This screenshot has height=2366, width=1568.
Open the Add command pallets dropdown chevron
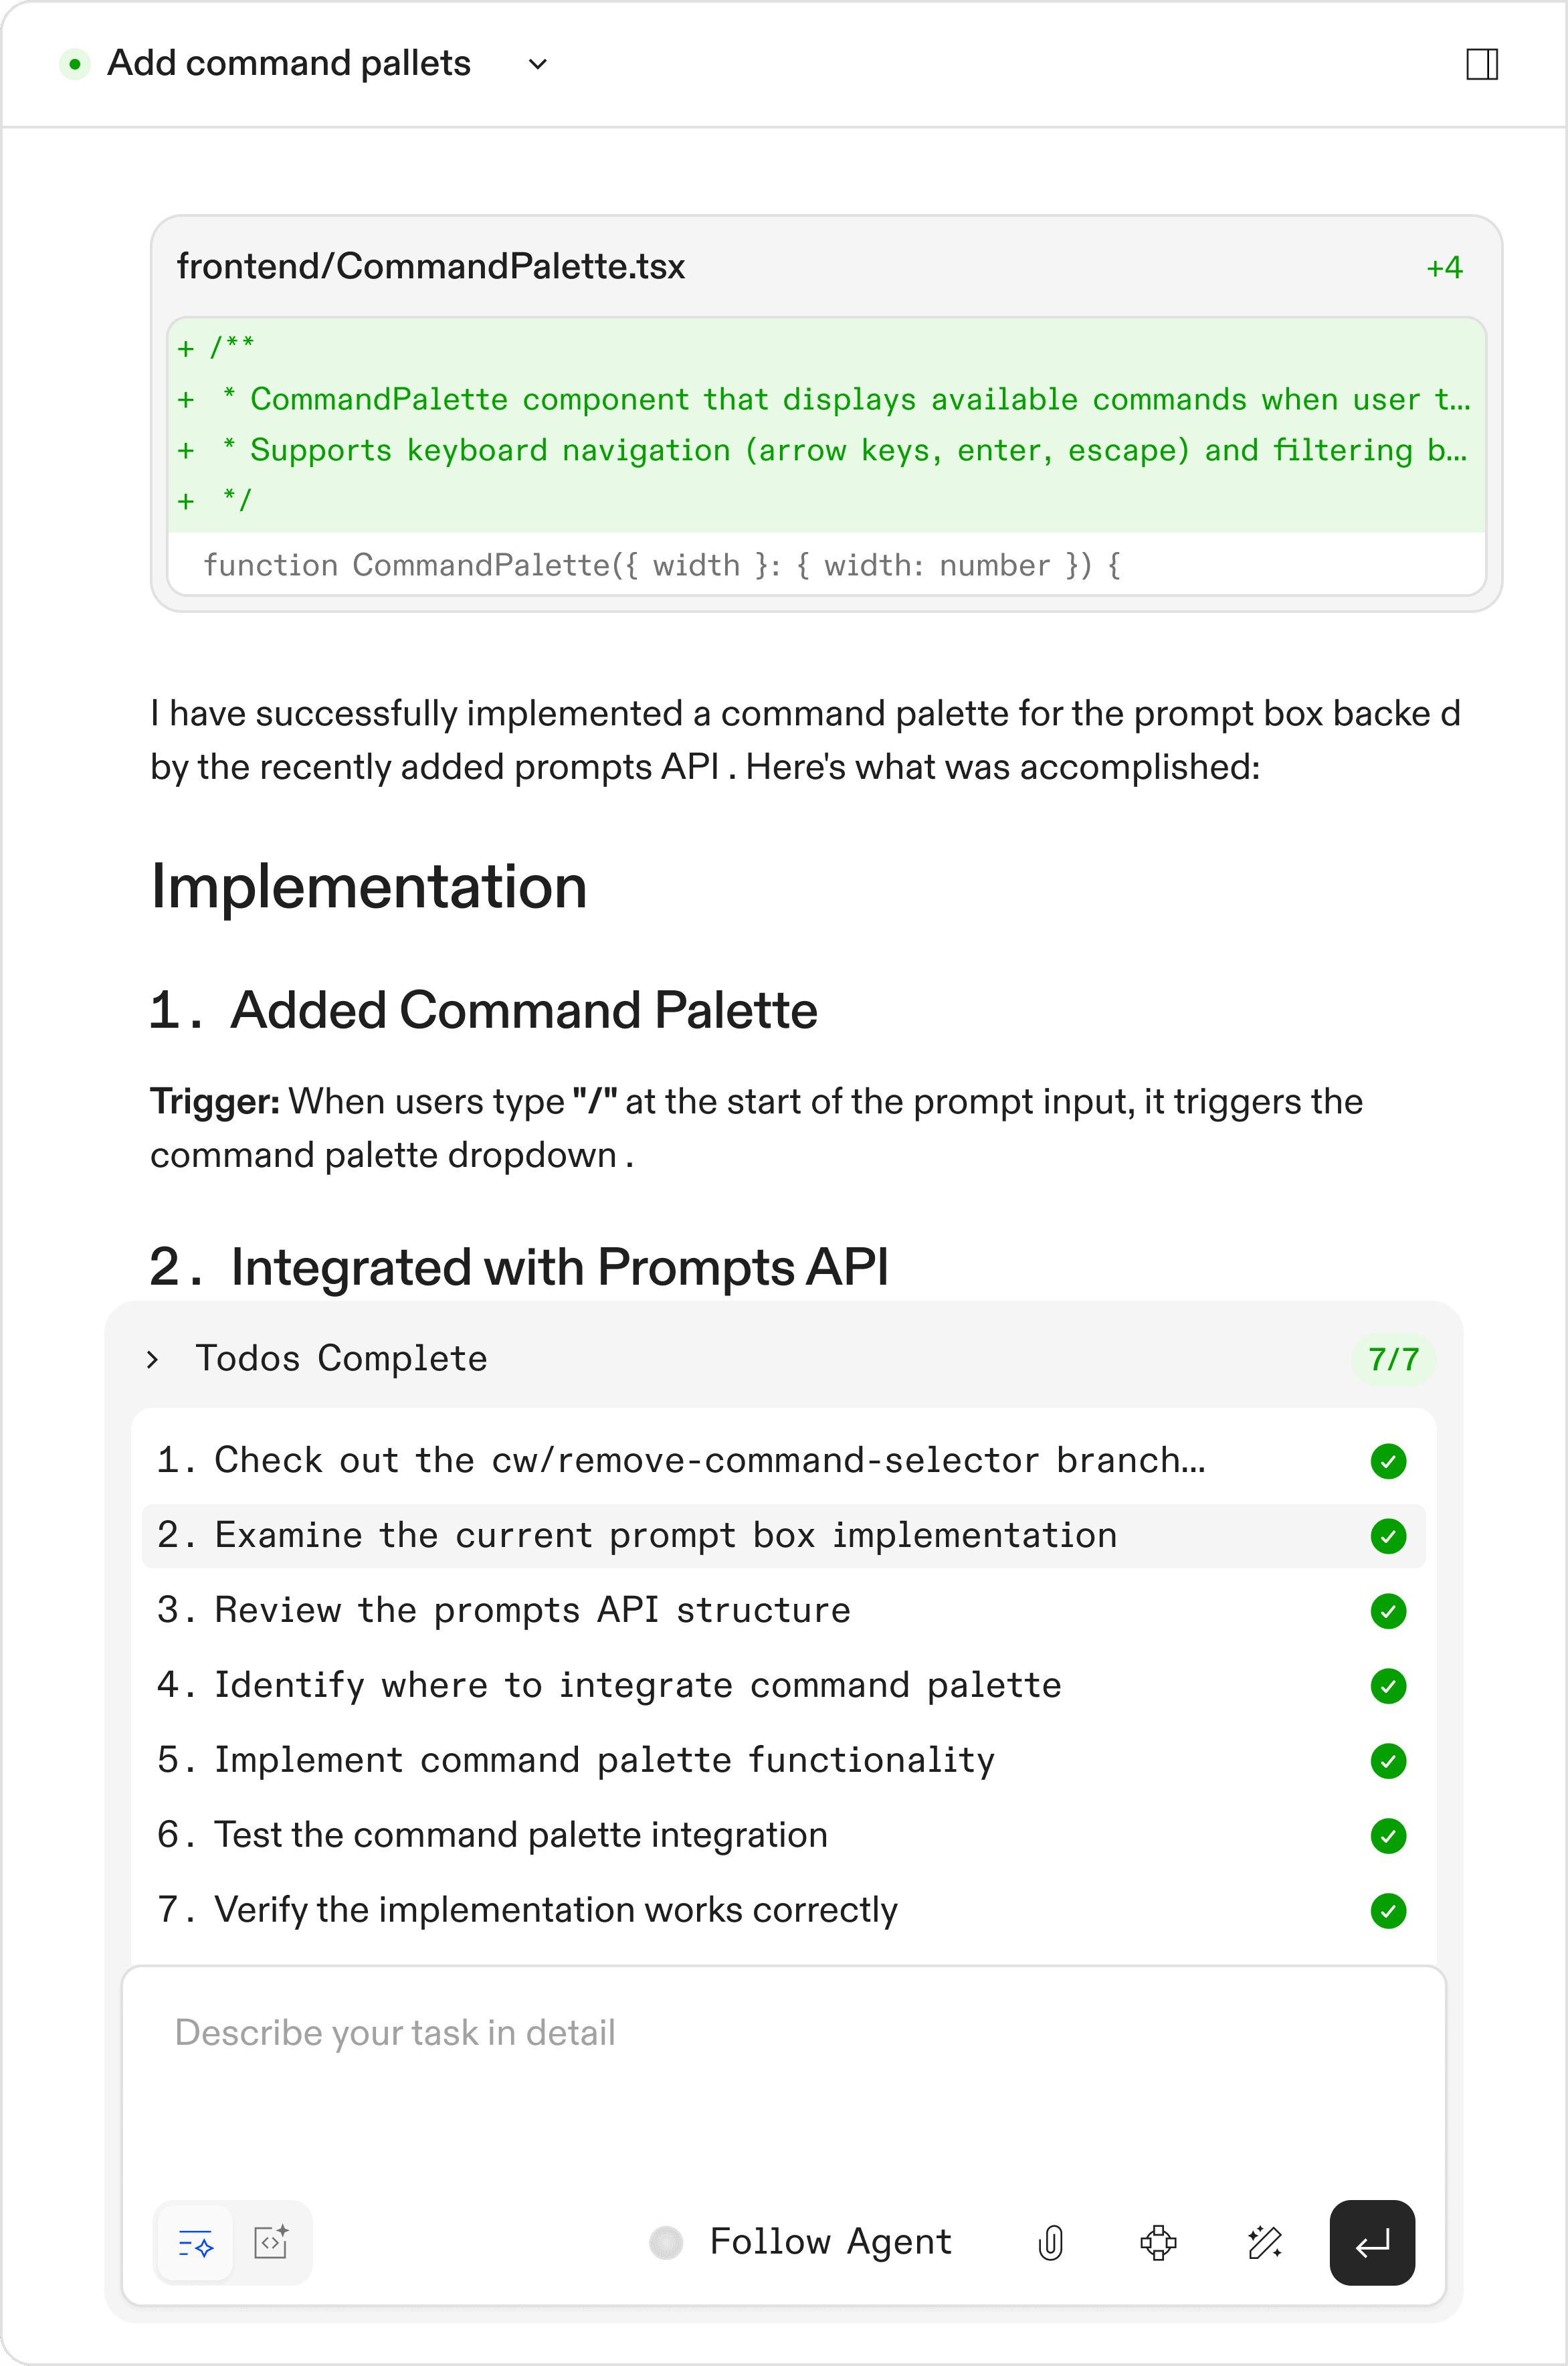538,65
